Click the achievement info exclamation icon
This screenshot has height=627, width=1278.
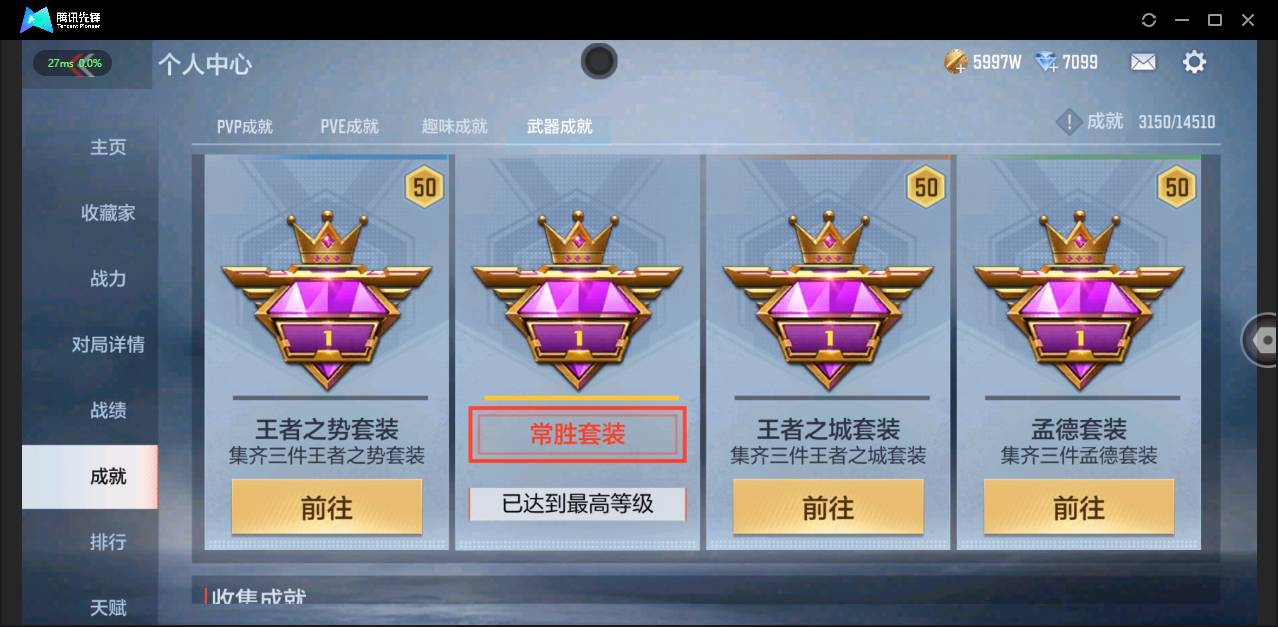(x=1069, y=122)
